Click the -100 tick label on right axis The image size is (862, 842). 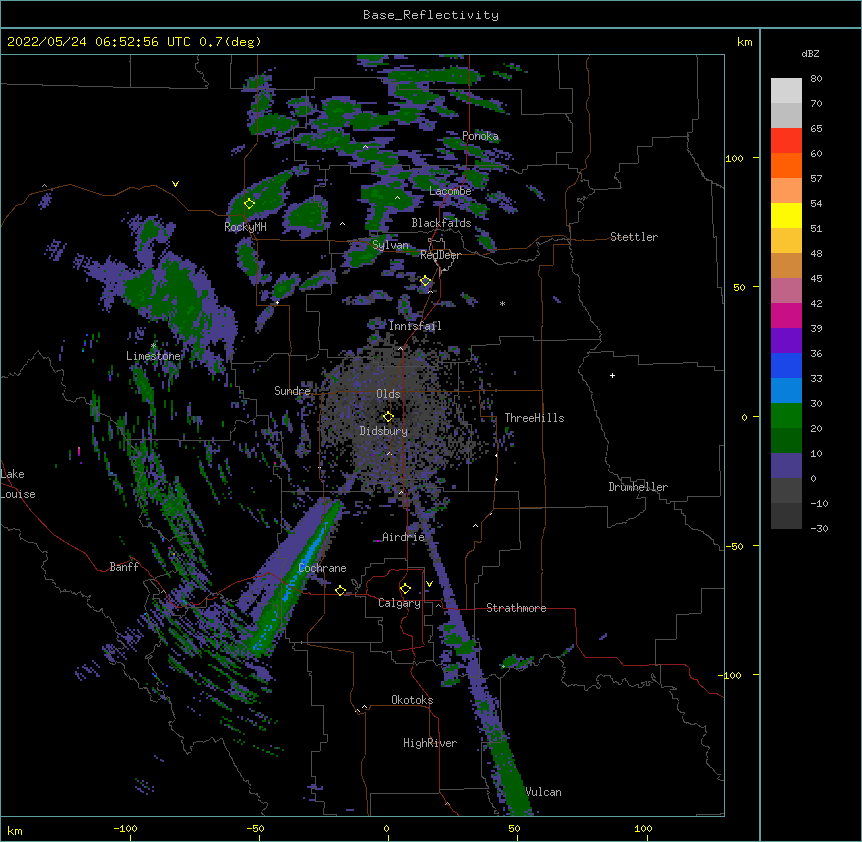(730, 675)
